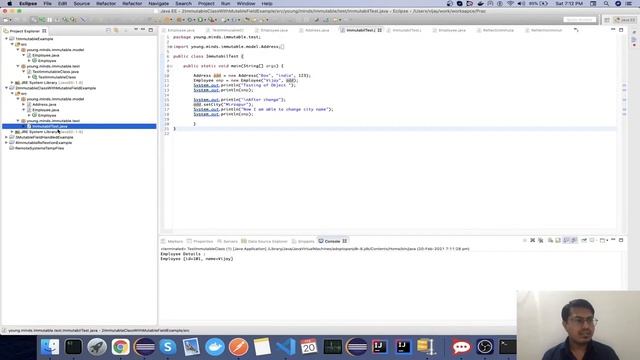Open the Source menu
The height and width of the screenshot is (360, 640).
[x=81, y=3]
